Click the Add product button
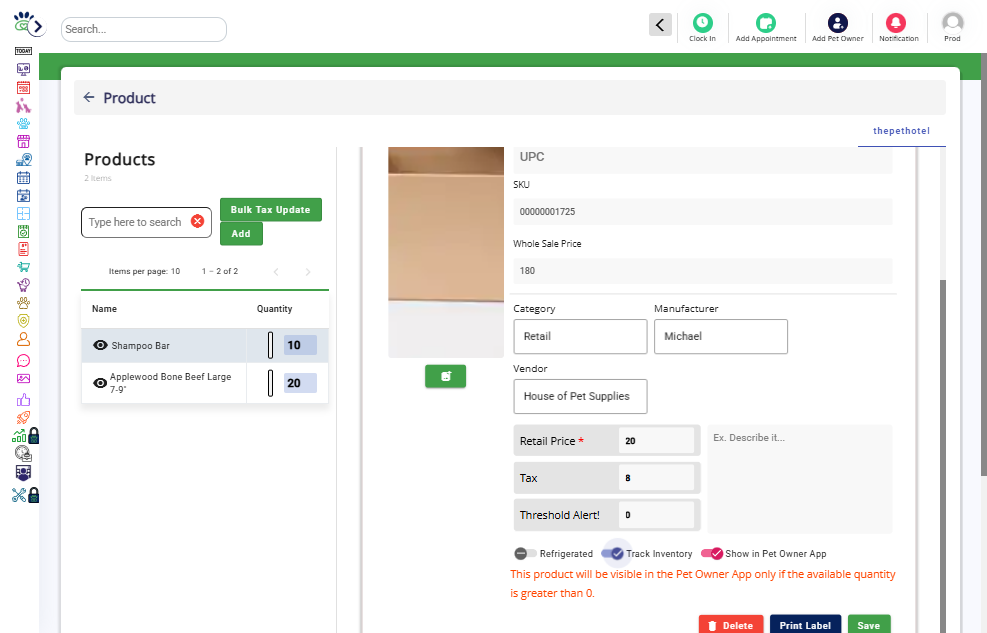 pyautogui.click(x=241, y=233)
